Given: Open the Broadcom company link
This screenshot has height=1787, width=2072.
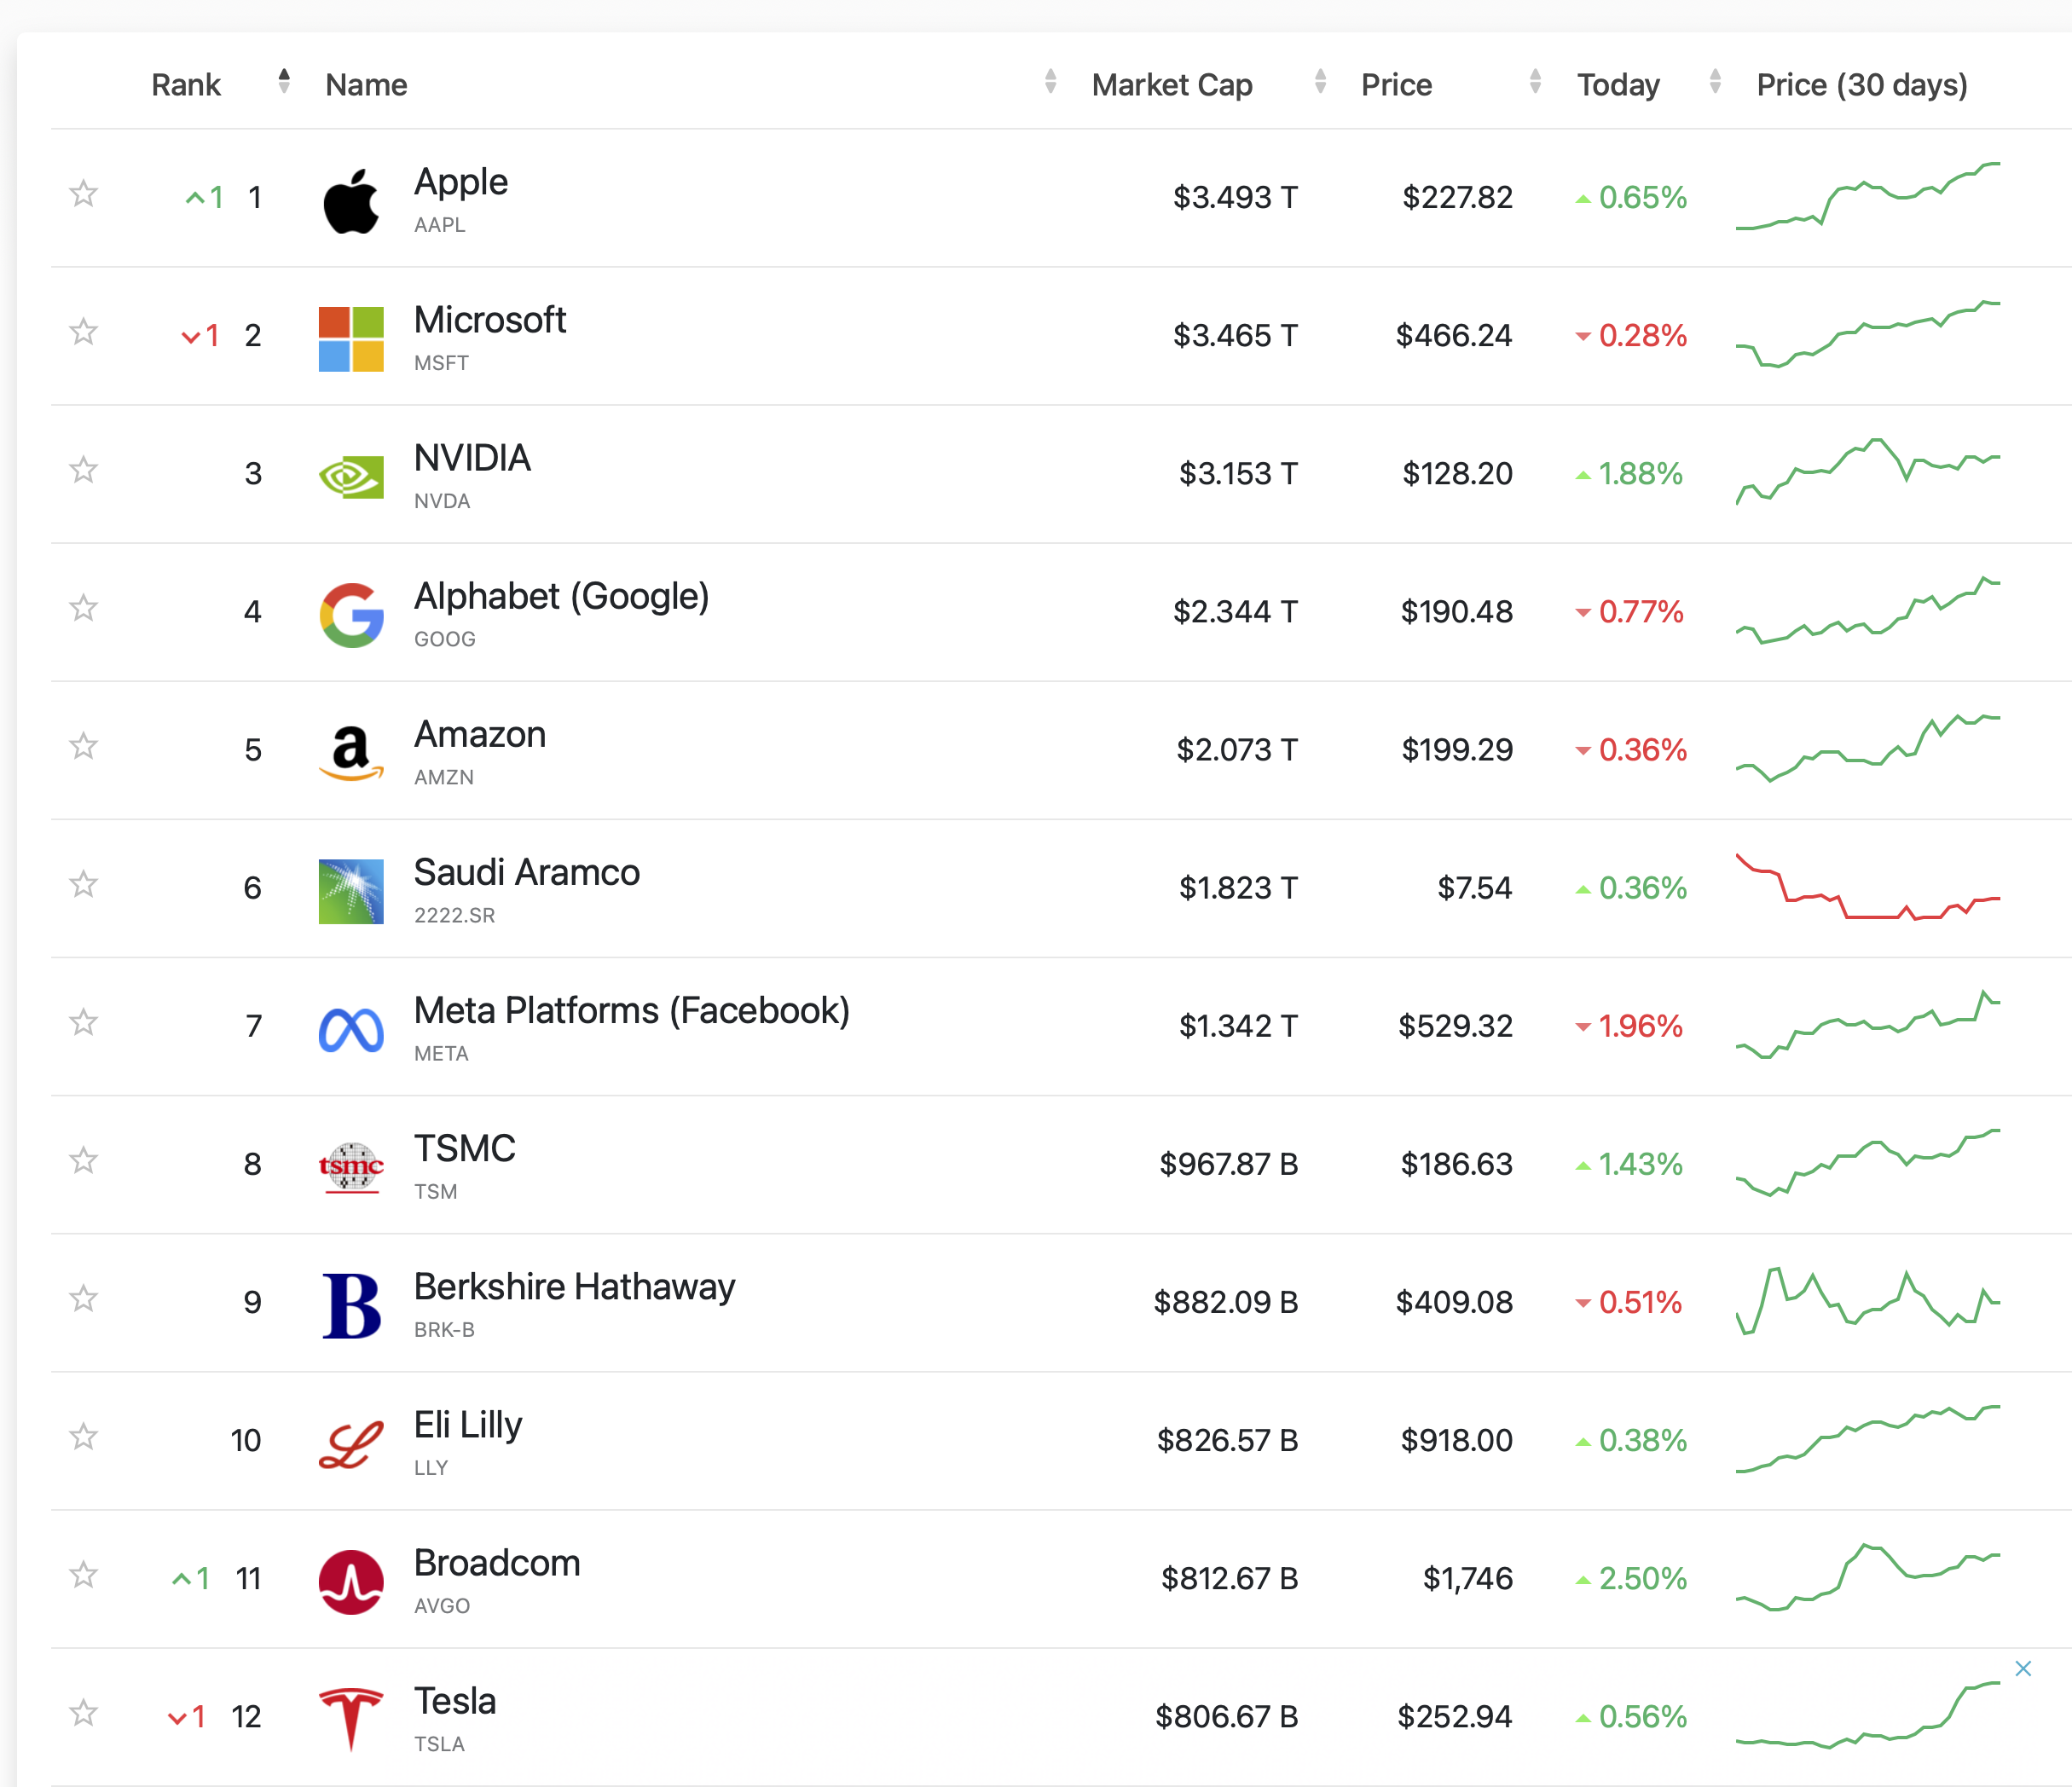Looking at the screenshot, I should [x=497, y=1563].
